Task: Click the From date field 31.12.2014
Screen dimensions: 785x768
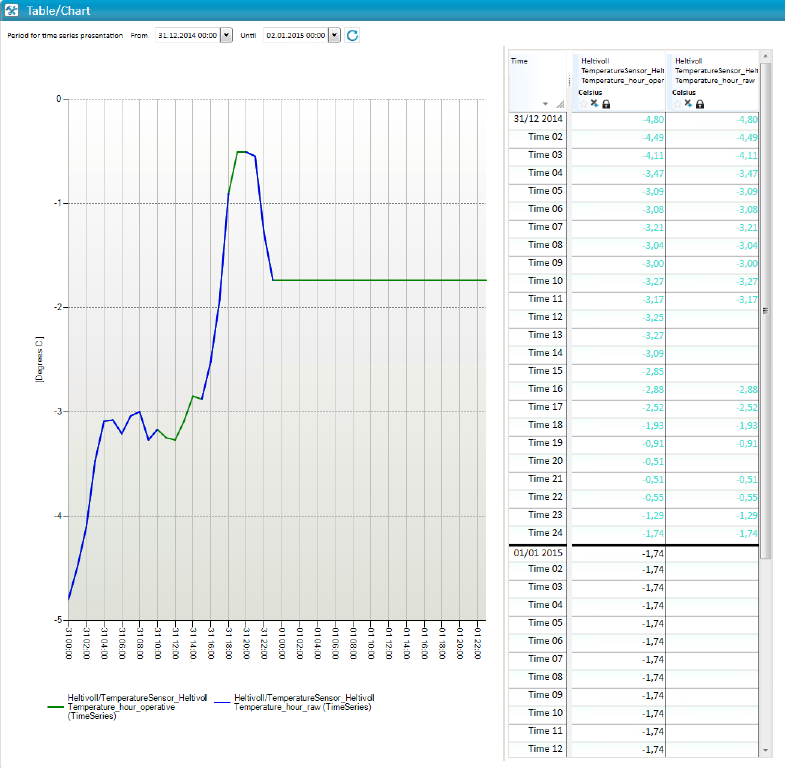Action: [x=186, y=35]
